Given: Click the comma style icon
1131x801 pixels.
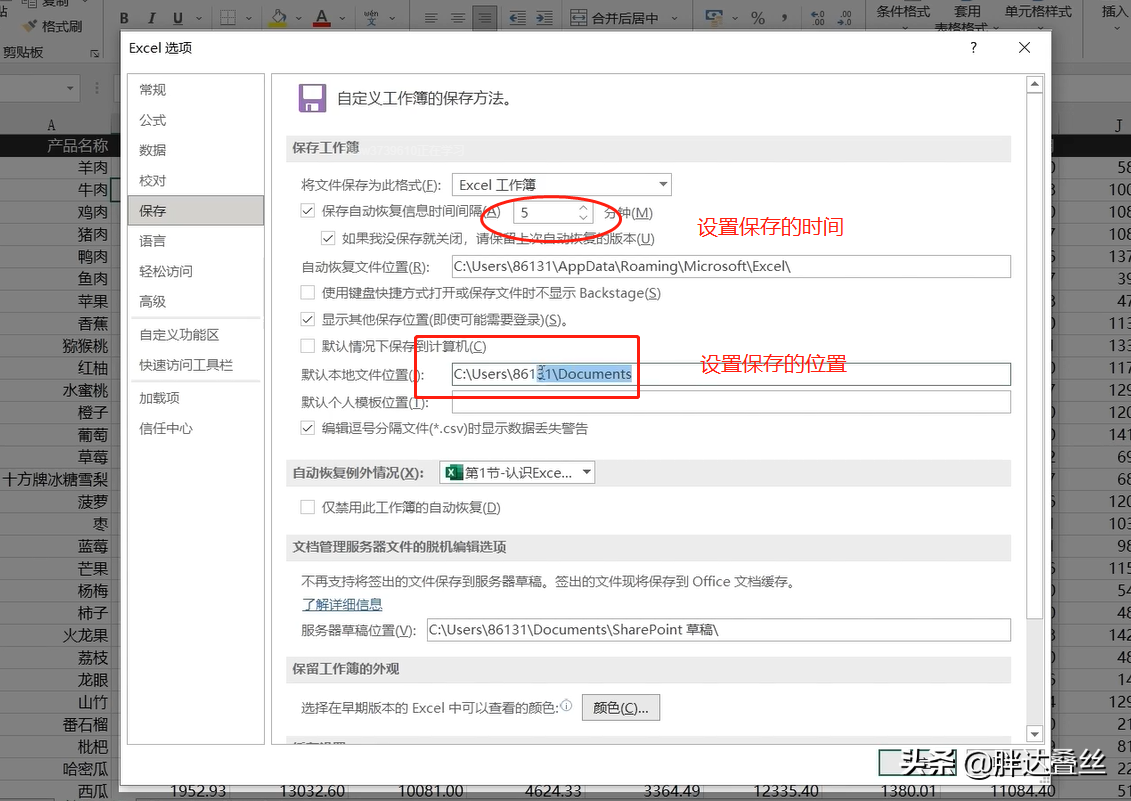Looking at the screenshot, I should pos(785,18).
